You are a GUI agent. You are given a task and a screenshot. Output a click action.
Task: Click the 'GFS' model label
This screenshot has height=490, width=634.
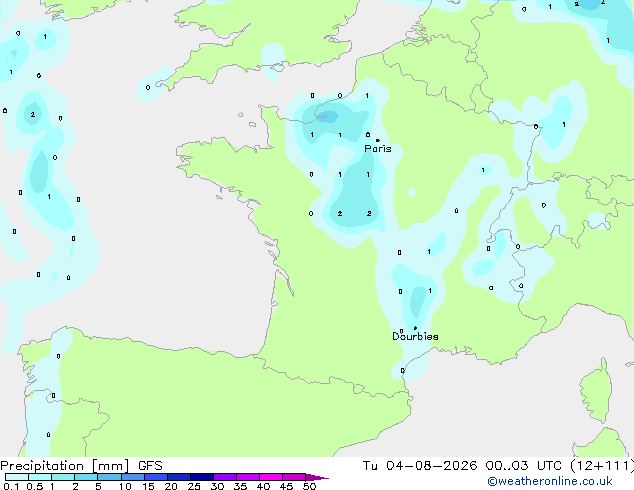[x=150, y=466]
